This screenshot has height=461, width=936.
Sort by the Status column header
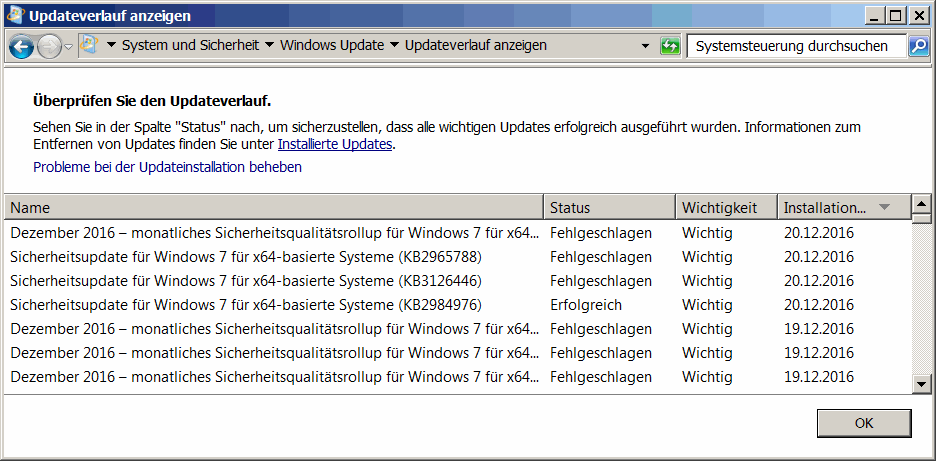coord(609,208)
